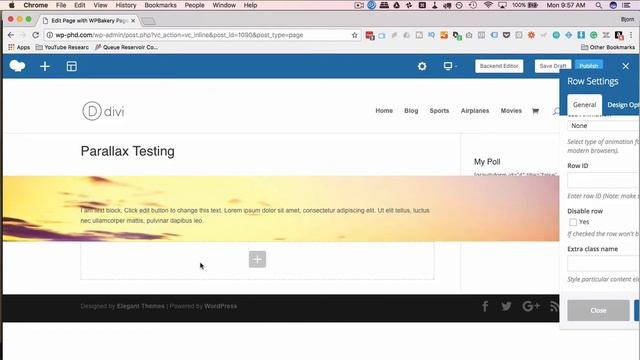Open the Home nav link
The image size is (640, 360).
click(384, 111)
